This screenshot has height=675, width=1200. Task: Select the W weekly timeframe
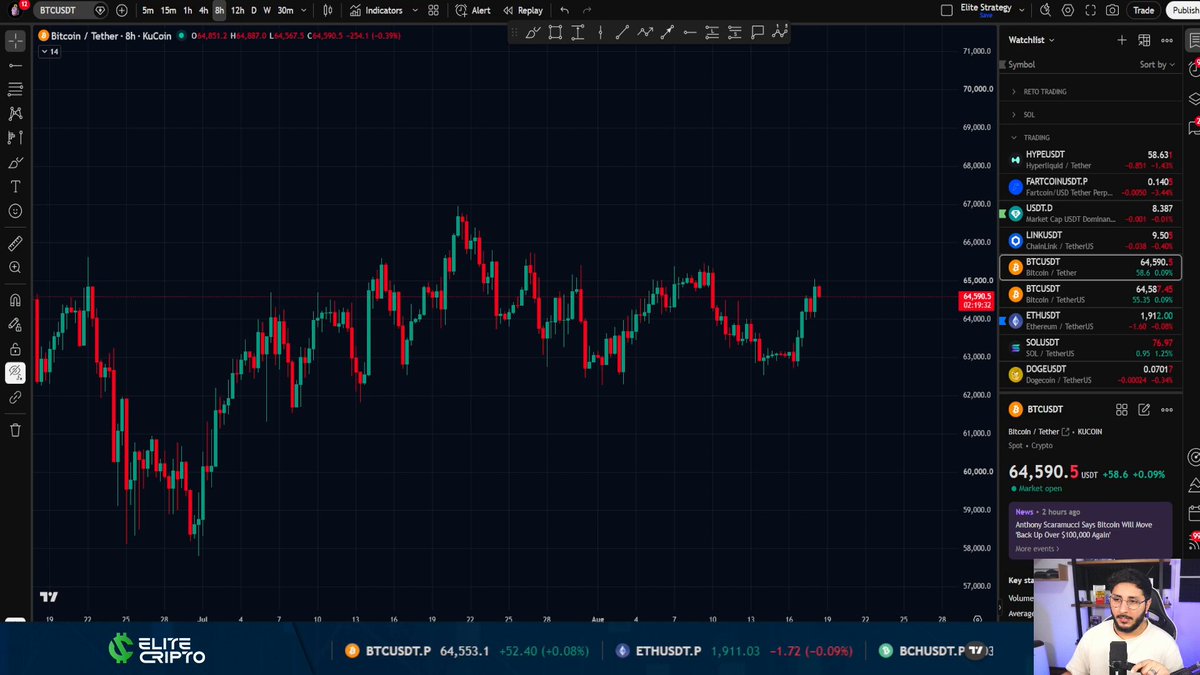click(x=267, y=10)
